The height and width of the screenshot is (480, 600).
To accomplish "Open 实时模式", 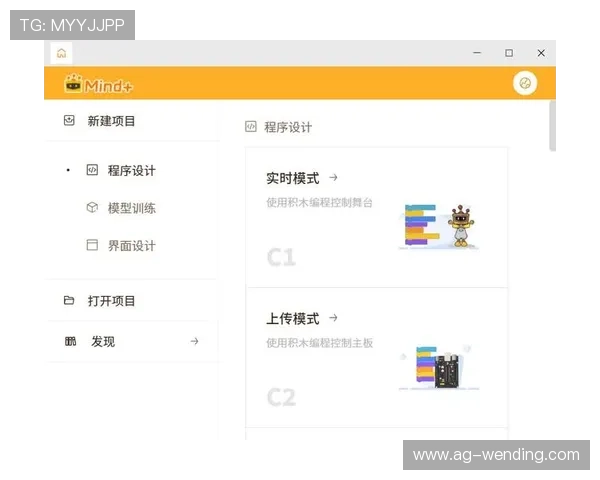I will [293, 178].
